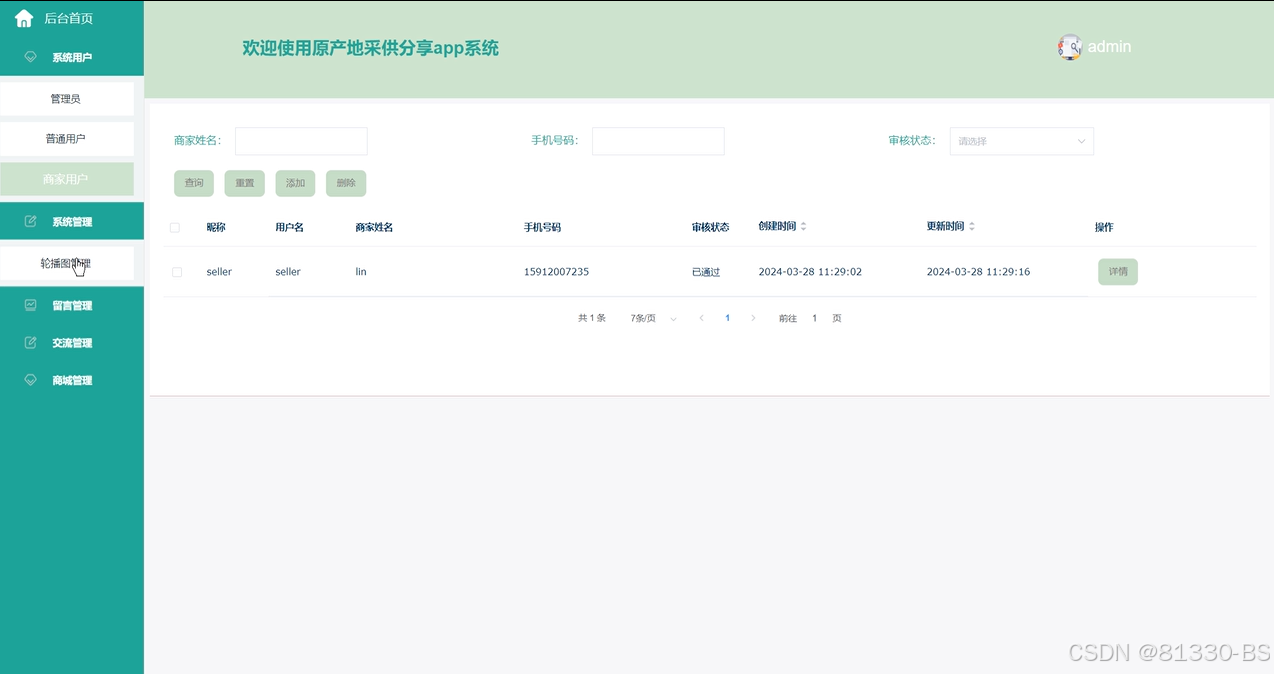Click the 用户名 column header
The height and width of the screenshot is (674, 1274).
289,227
